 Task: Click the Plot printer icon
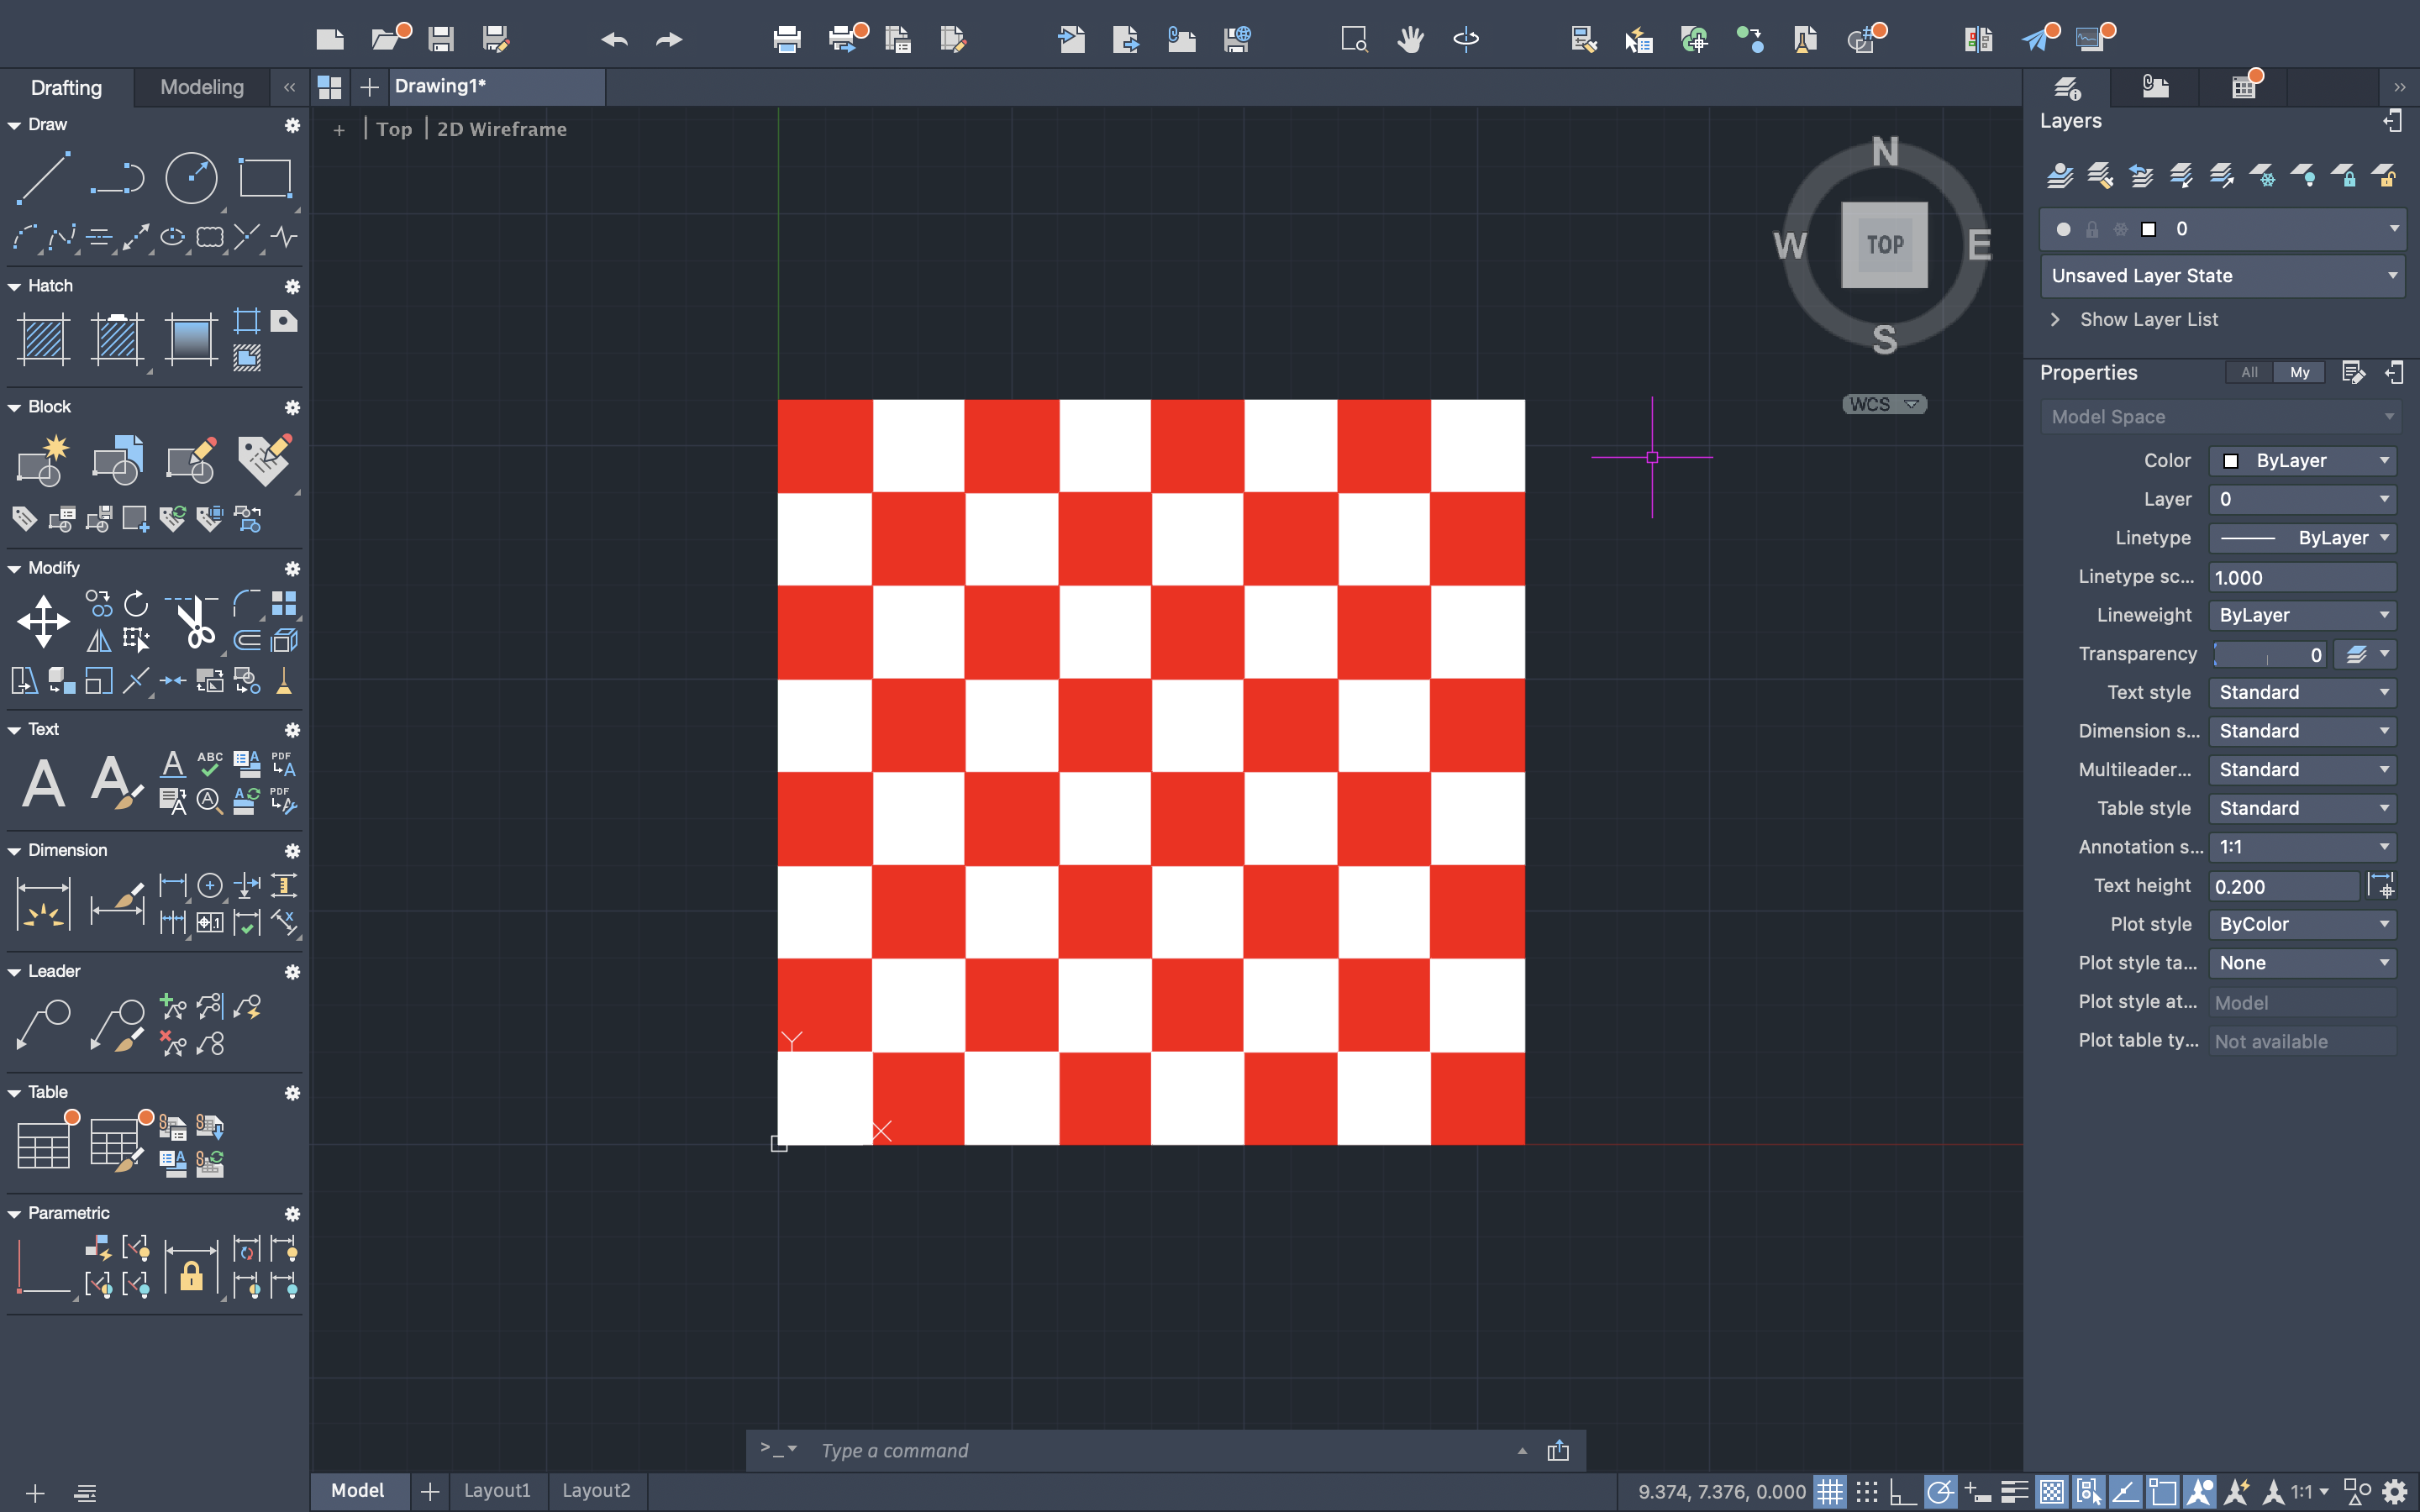pos(787,40)
